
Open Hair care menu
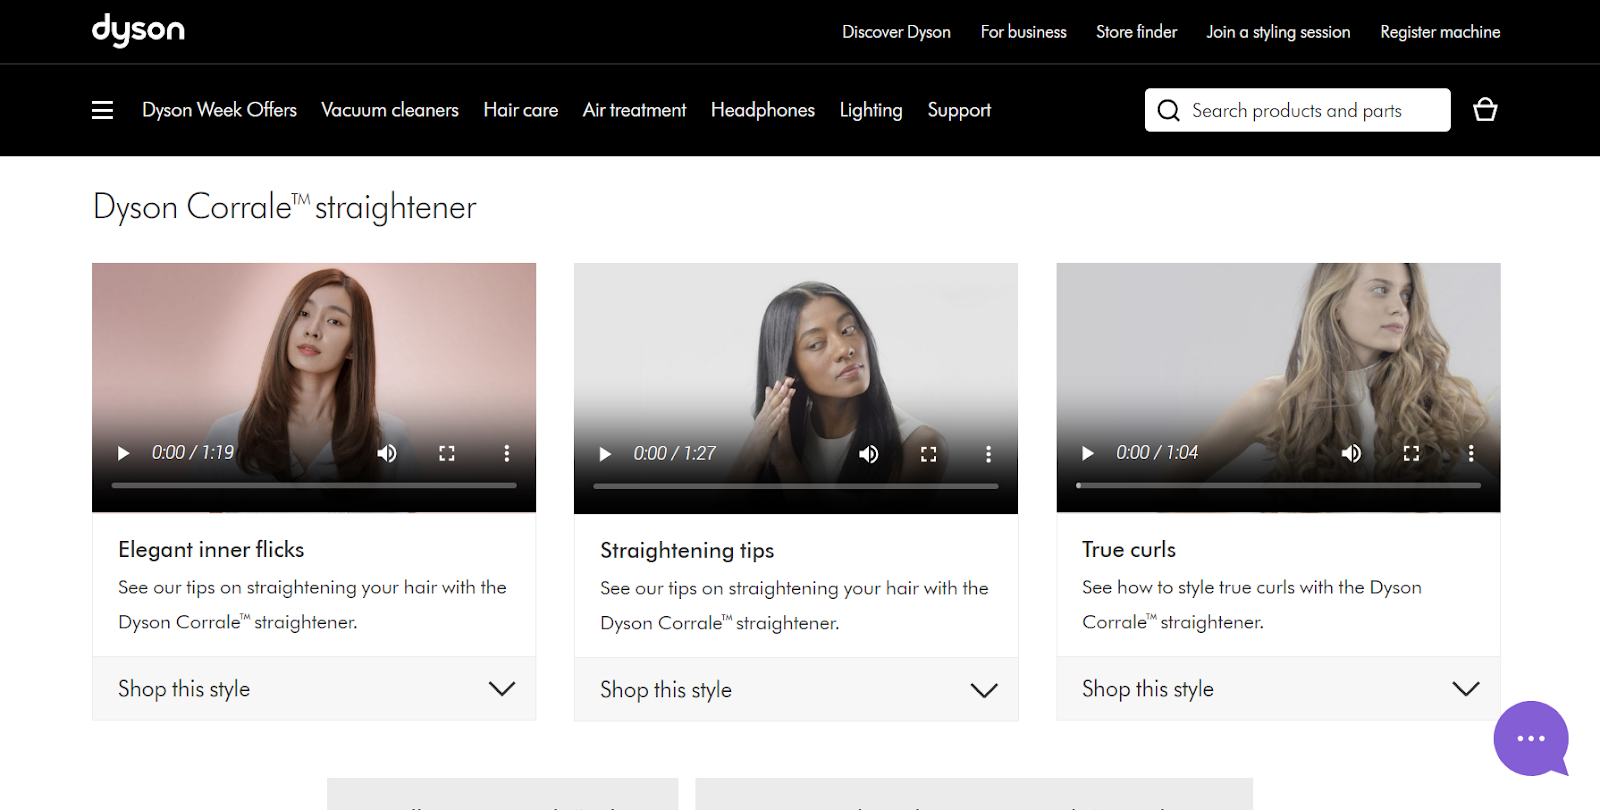click(x=521, y=110)
